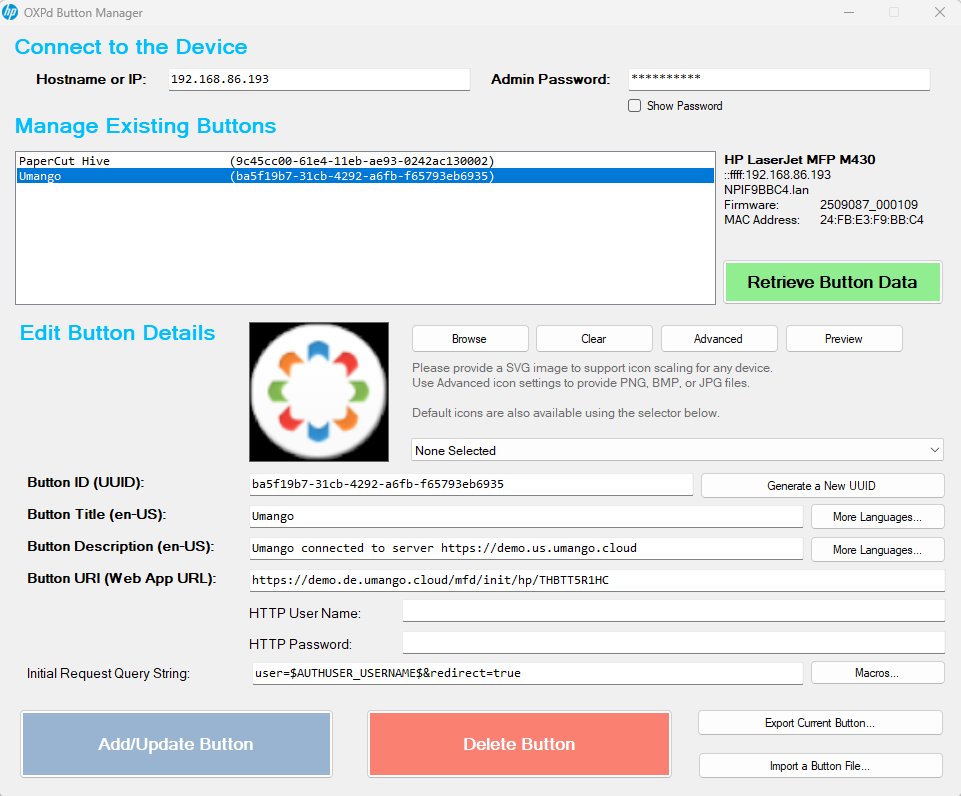Image resolution: width=961 pixels, height=796 pixels.
Task: Click the Add/Update Button
Action: click(x=176, y=744)
